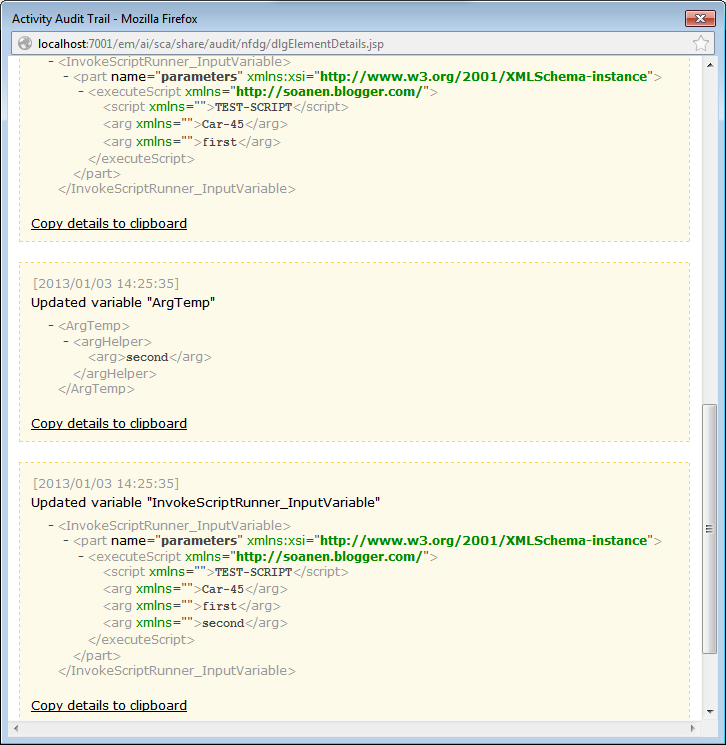Click the vertical scrollbar down arrow

tap(710, 711)
